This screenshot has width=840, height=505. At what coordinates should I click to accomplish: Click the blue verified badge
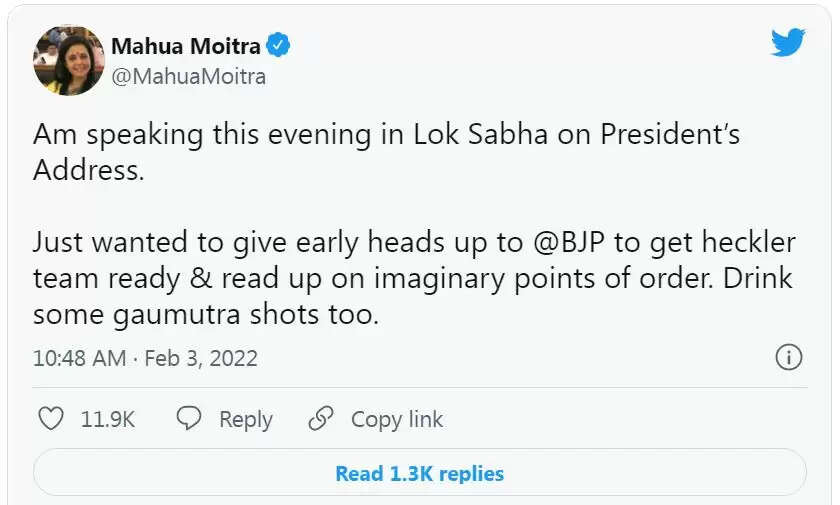click(279, 45)
